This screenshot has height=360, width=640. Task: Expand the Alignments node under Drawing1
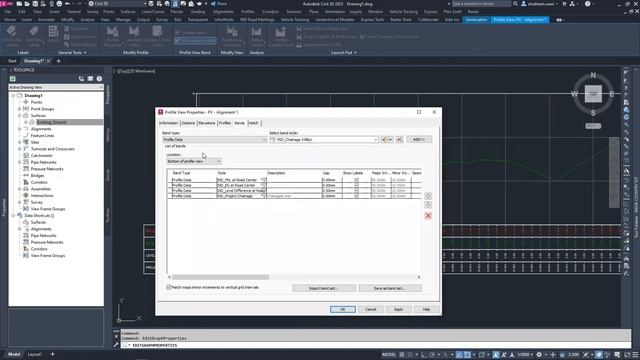click(x=20, y=129)
